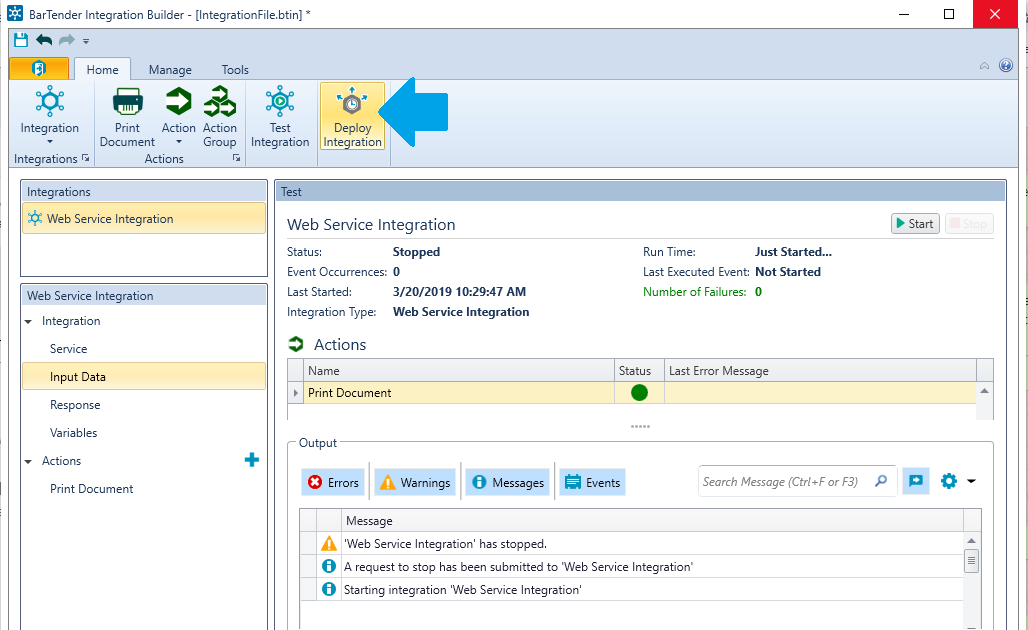Viewport: 1028px width, 630px height.
Task: Click the Last Error Message column header
Action: coord(820,370)
